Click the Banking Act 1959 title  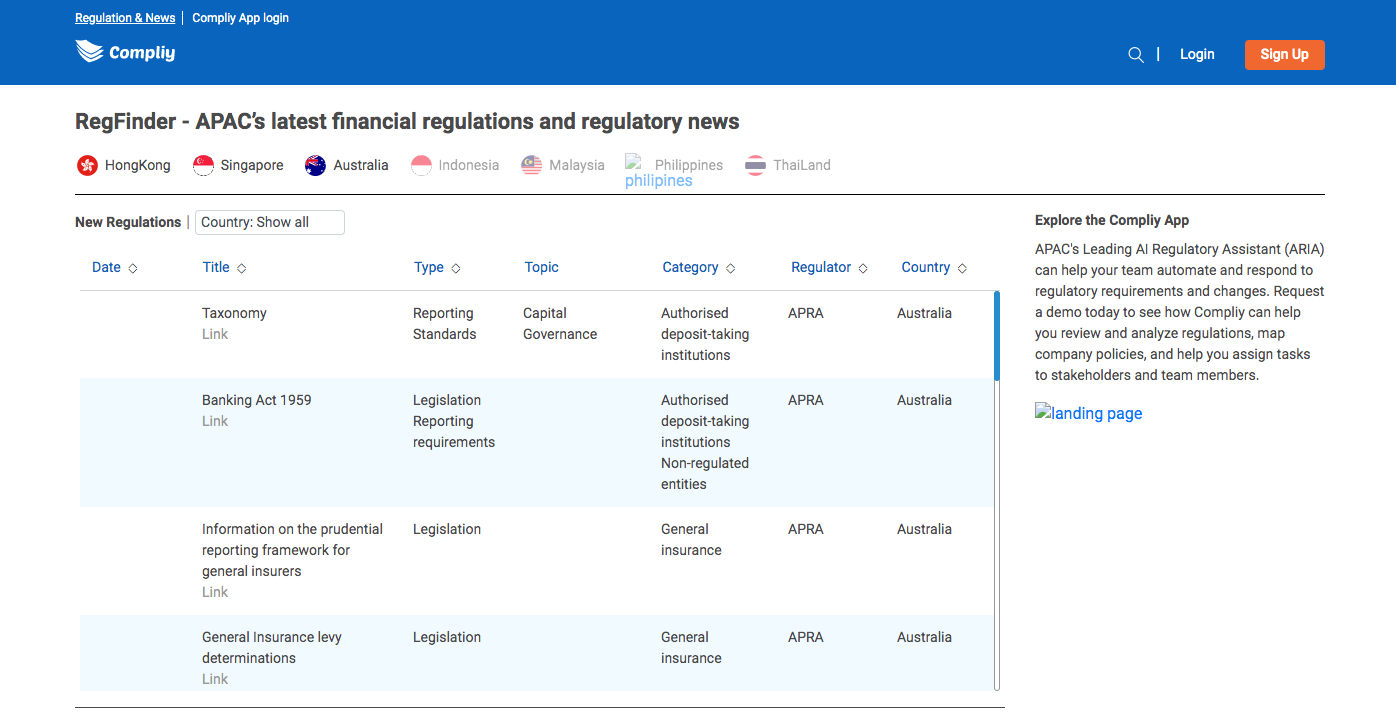click(x=257, y=400)
